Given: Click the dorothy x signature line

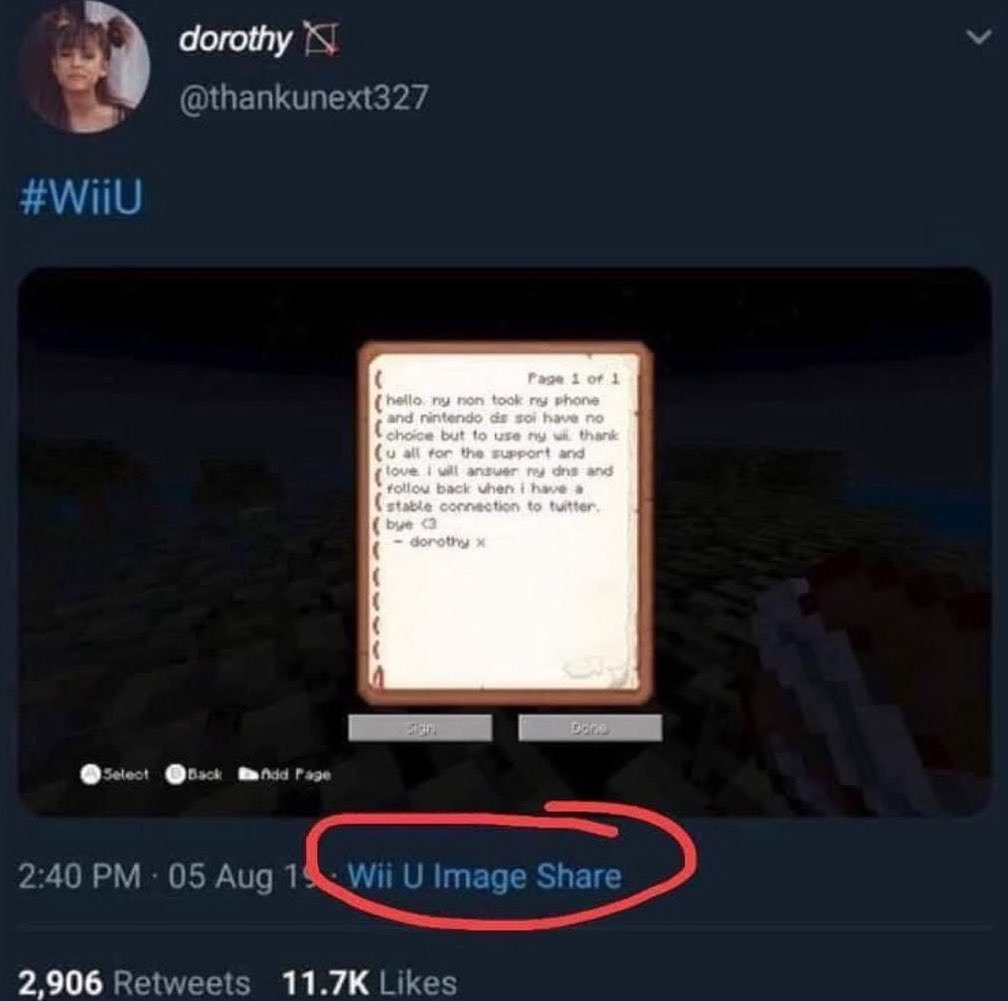Looking at the screenshot, I should click(x=440, y=542).
